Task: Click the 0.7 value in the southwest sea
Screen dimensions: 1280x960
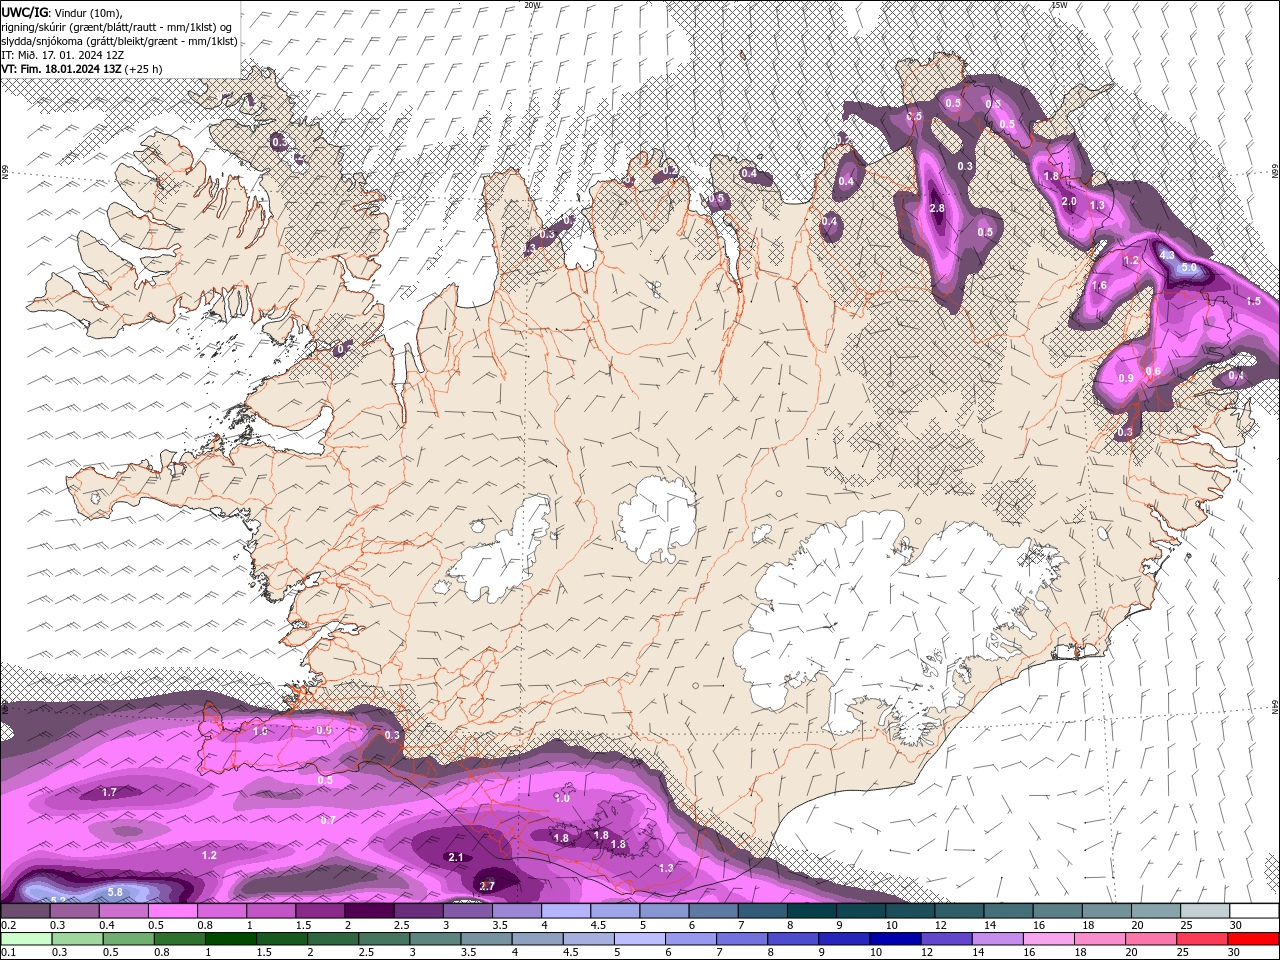Action: coord(327,819)
